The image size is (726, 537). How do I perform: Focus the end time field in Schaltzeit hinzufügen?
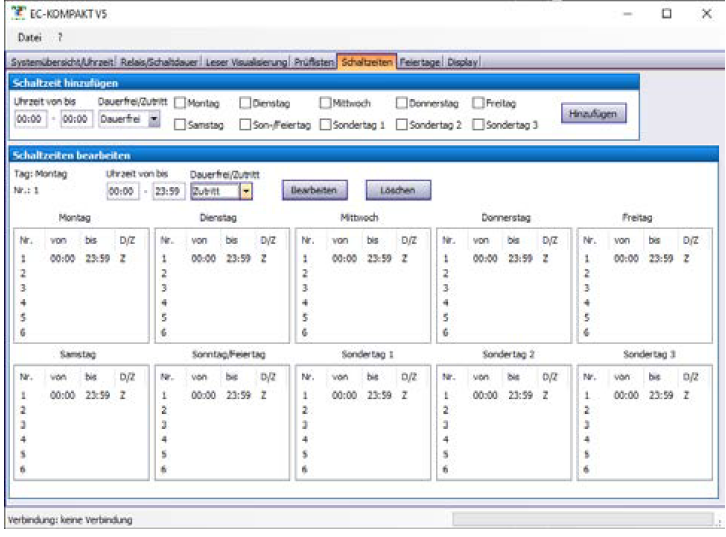(76, 119)
